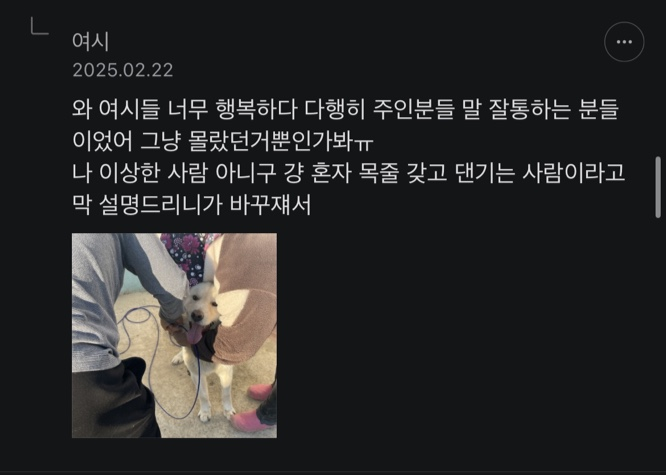This screenshot has height=475, width=666.
Task: Click the vertical scrollbar handle
Action: click(658, 187)
